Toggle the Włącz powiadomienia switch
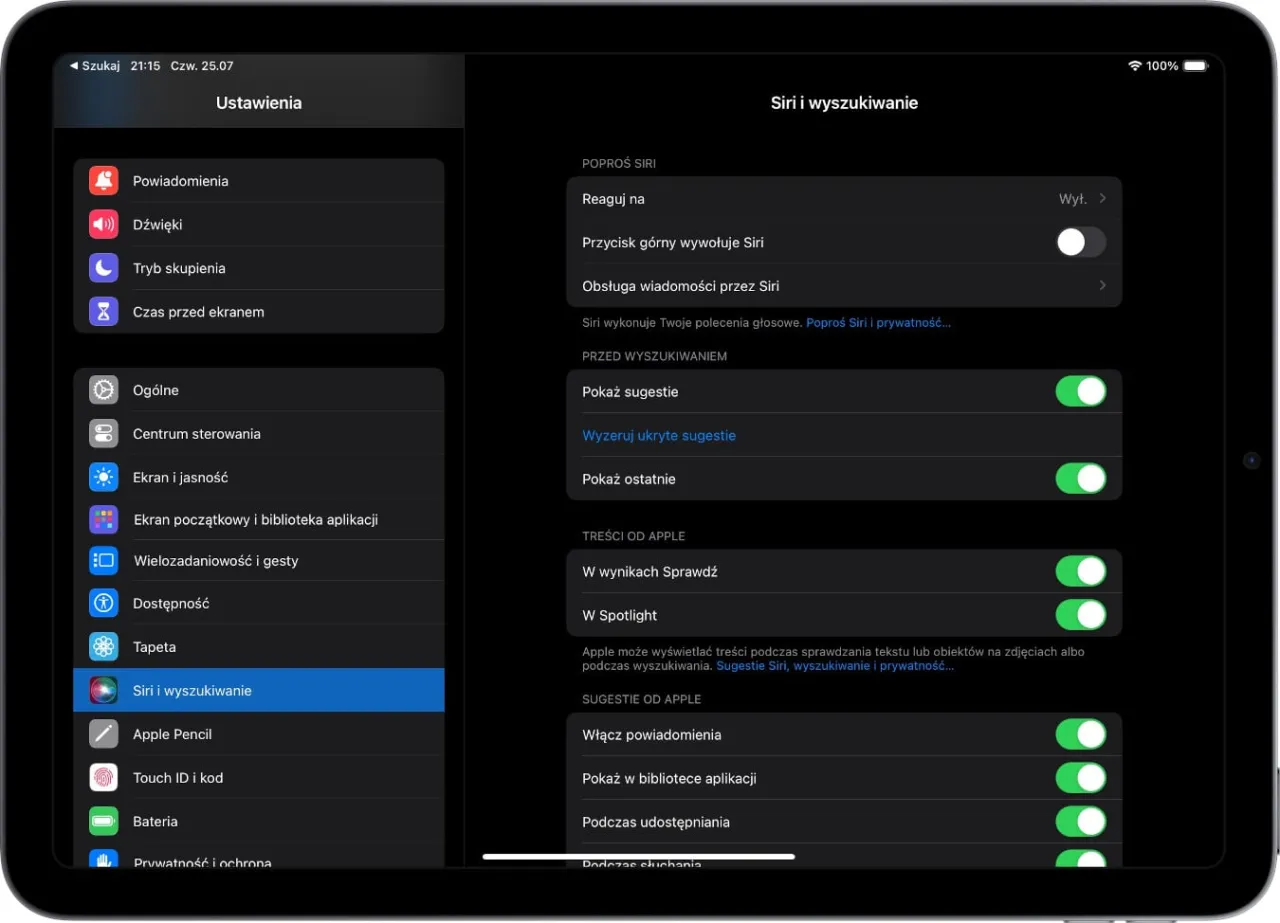The height and width of the screenshot is (923, 1280). pyautogui.click(x=1080, y=735)
